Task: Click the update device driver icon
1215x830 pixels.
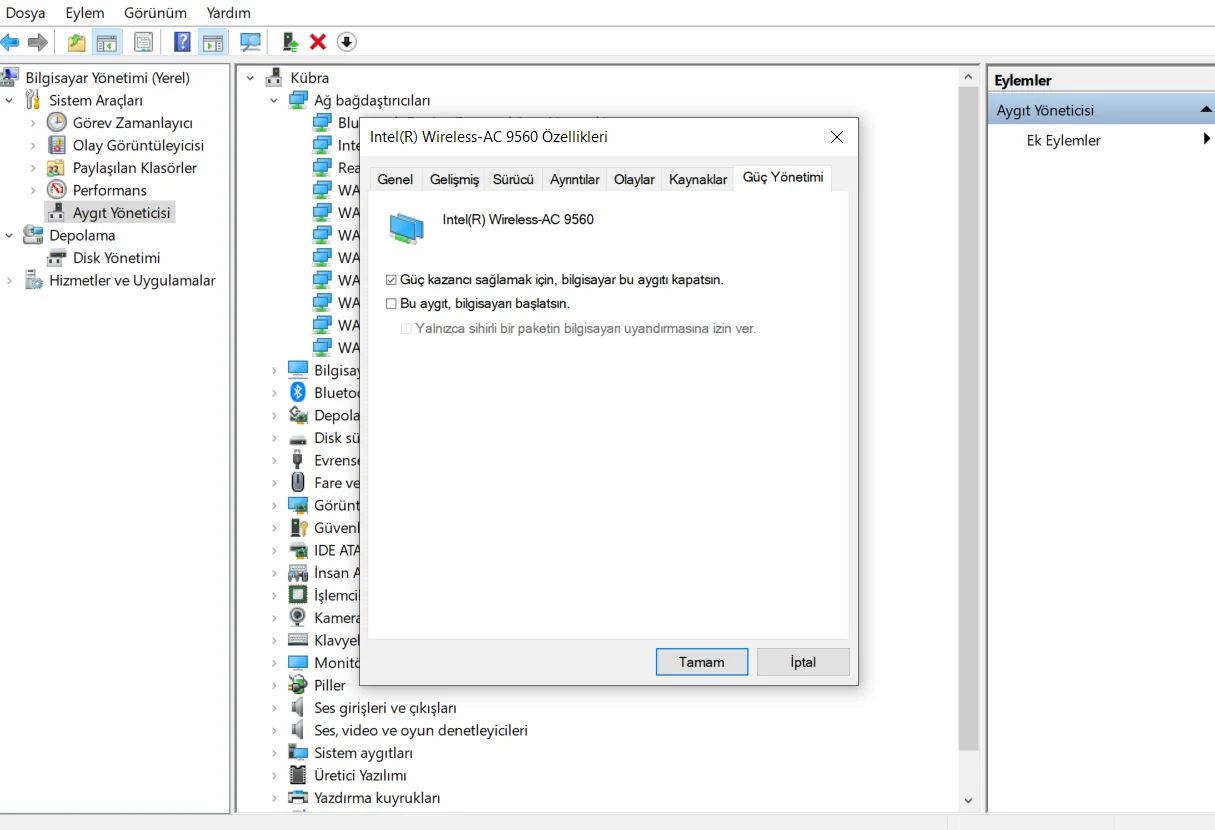Action: pos(290,42)
